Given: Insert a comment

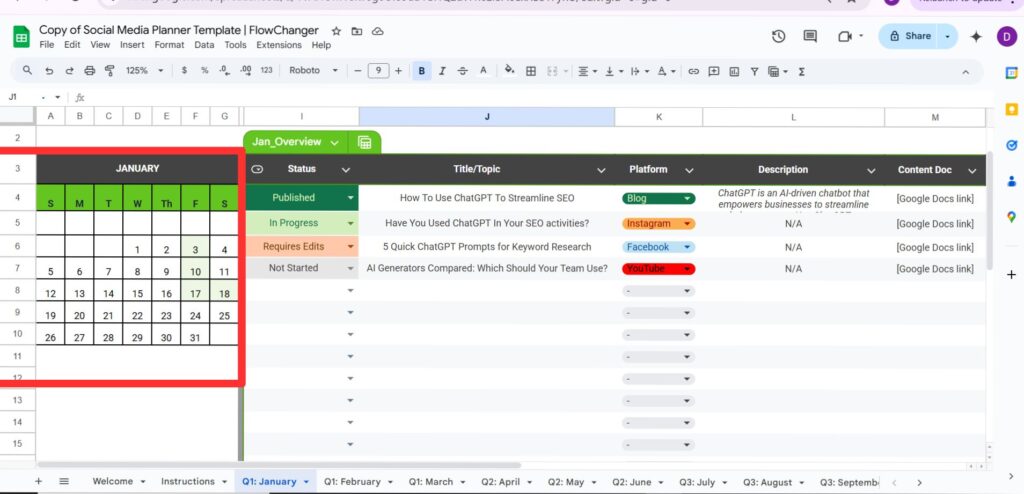Looking at the screenshot, I should 714,71.
